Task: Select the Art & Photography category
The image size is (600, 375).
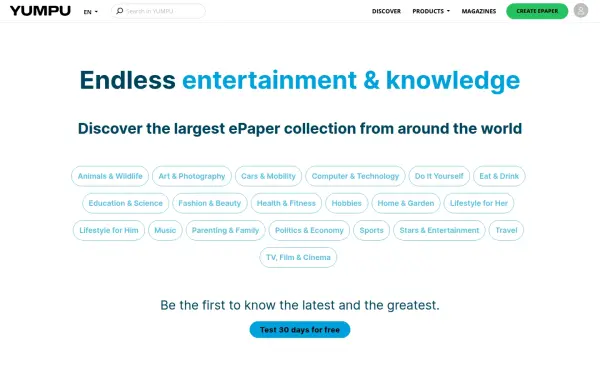Action: point(192,176)
